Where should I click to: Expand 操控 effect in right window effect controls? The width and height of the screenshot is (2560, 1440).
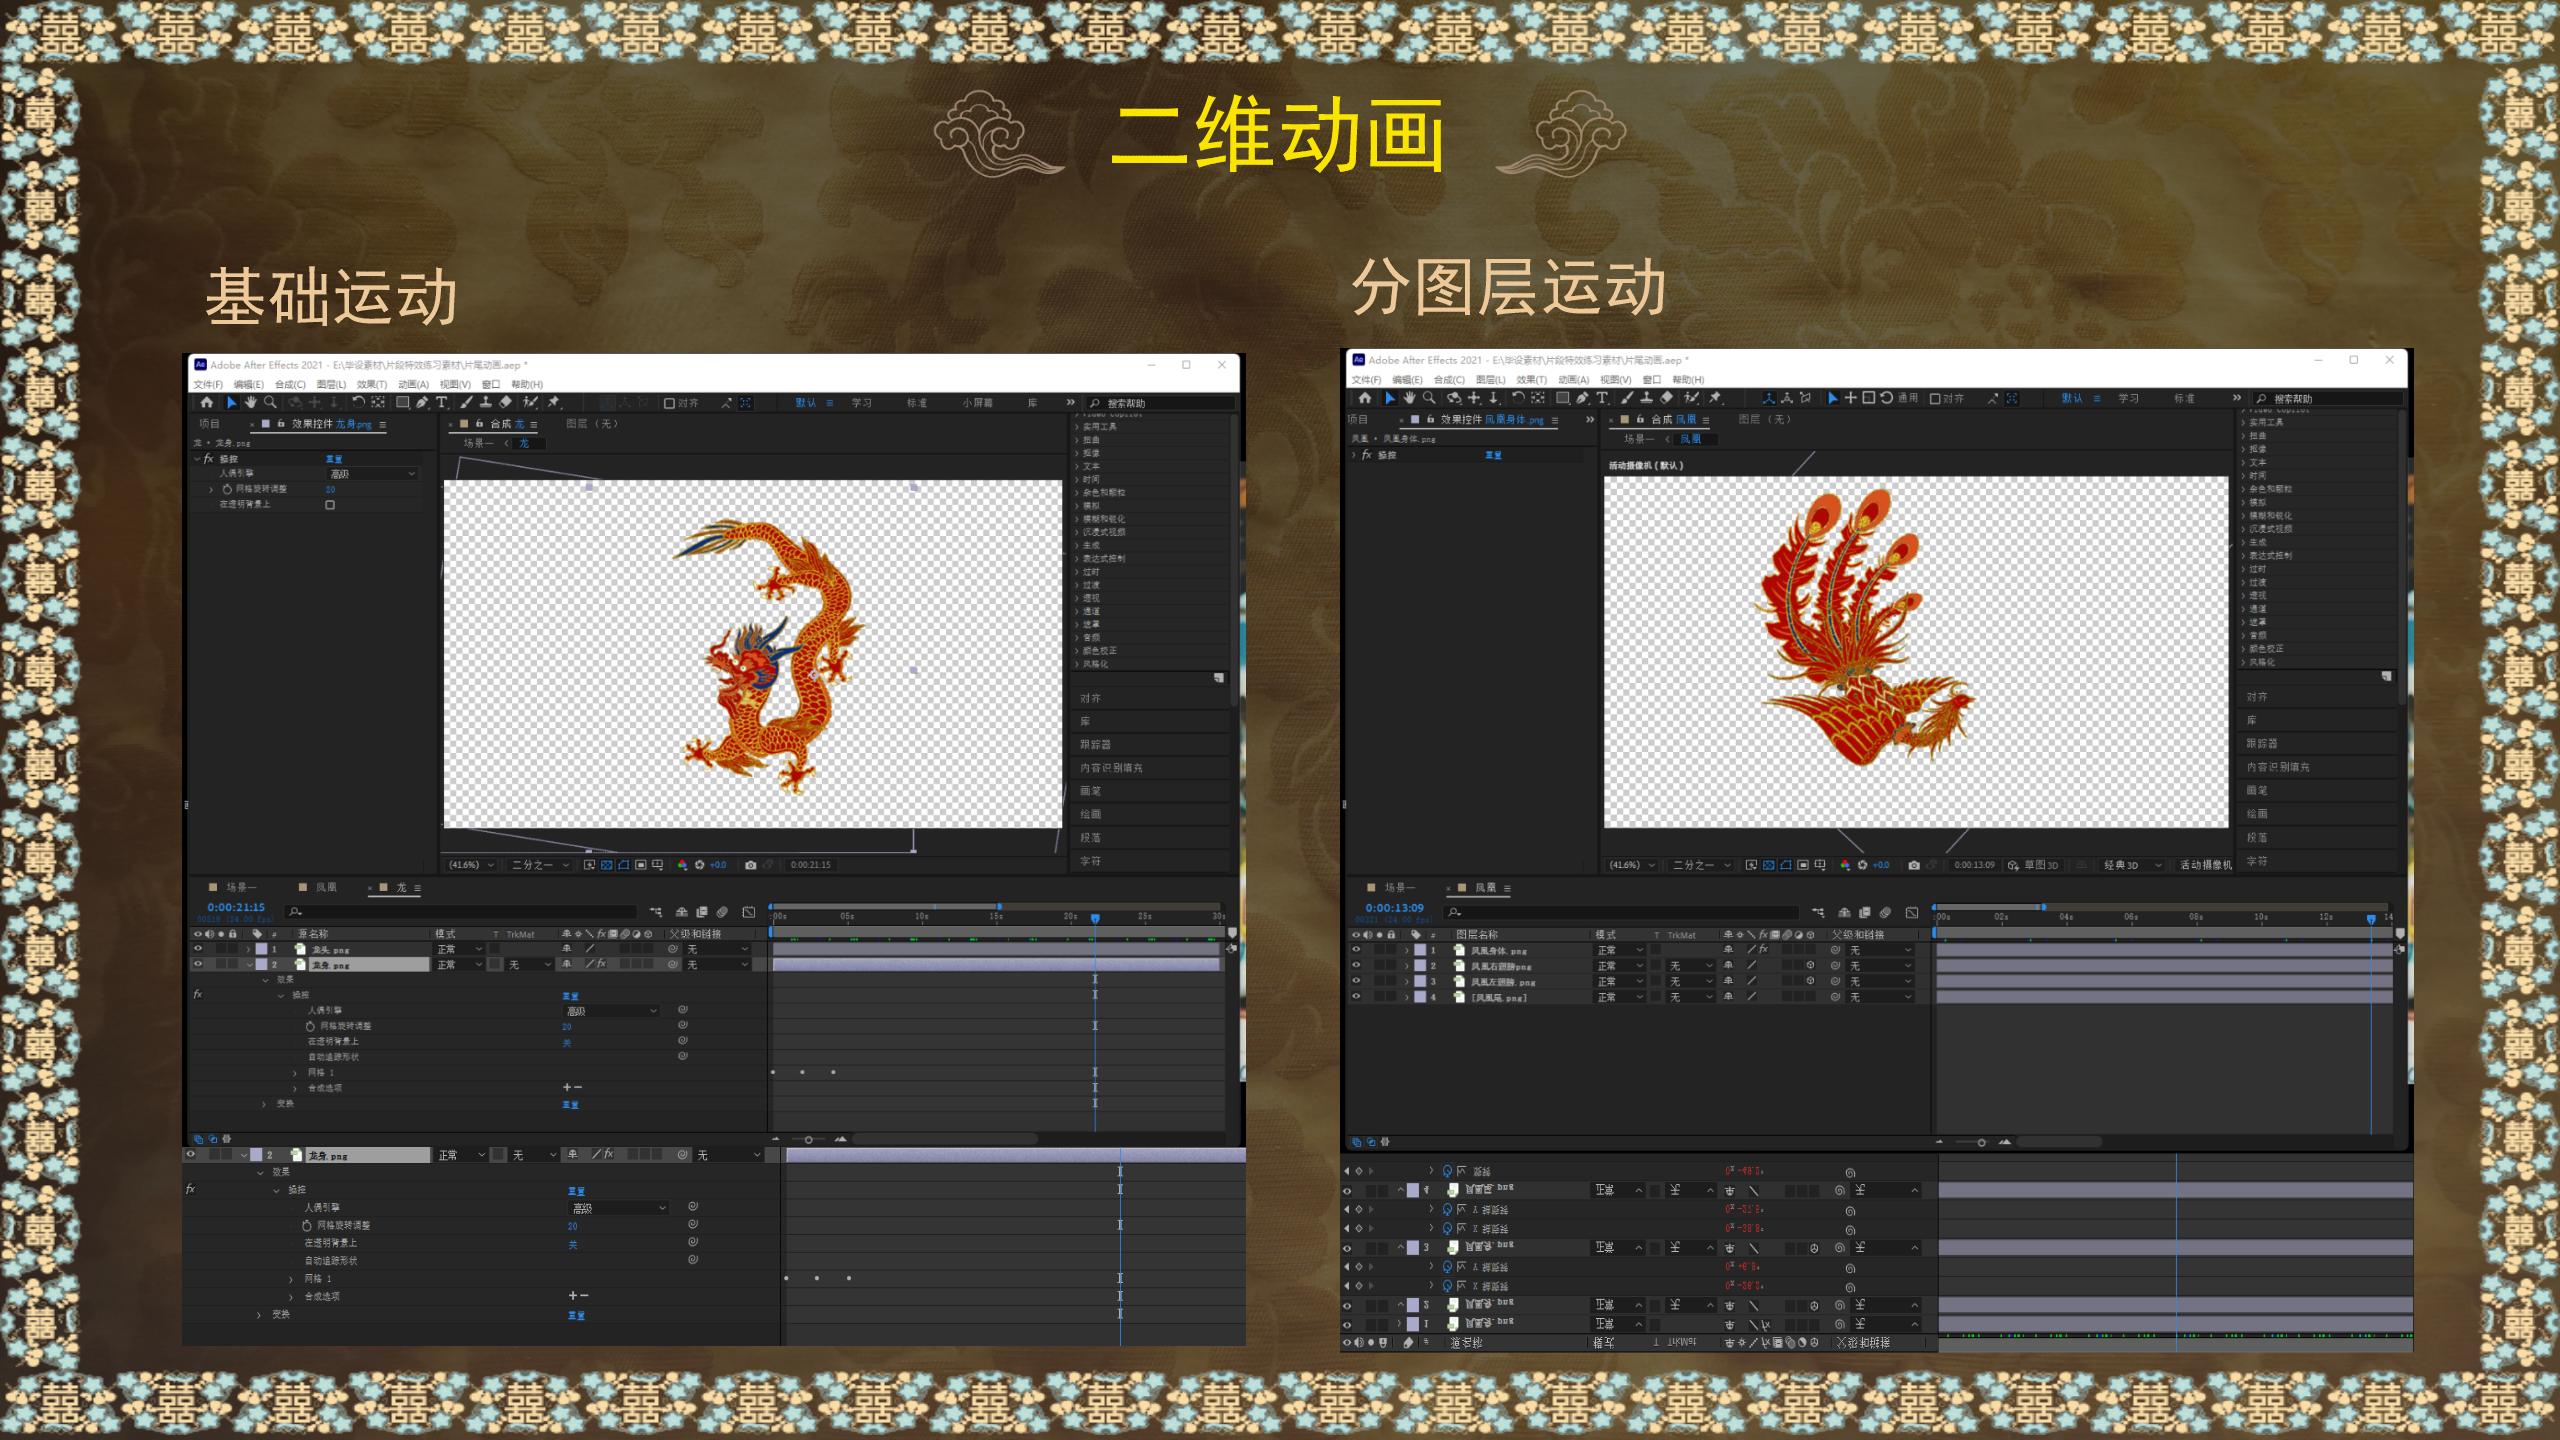click(1354, 455)
